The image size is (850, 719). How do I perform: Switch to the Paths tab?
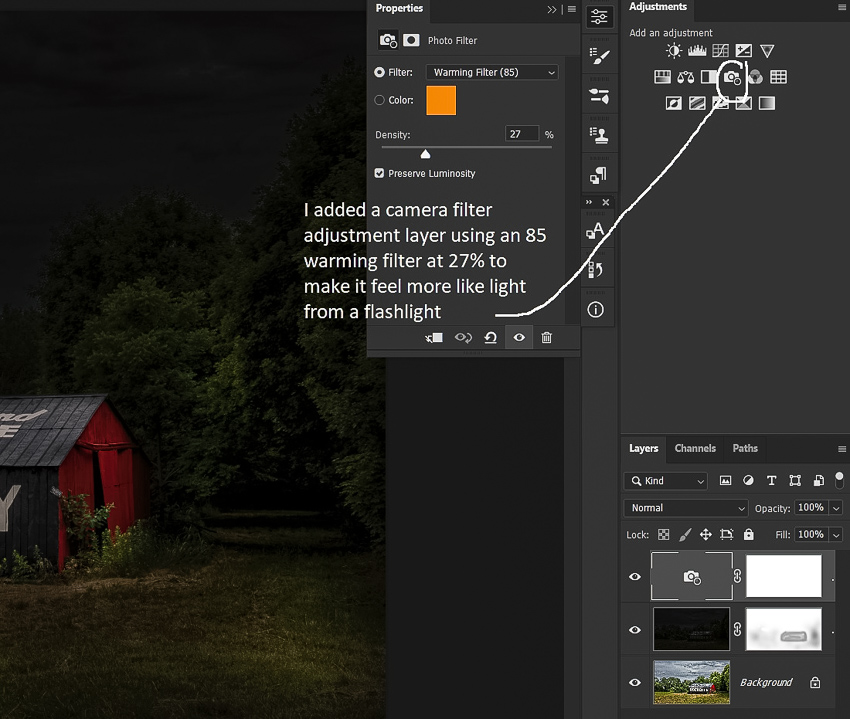click(745, 449)
